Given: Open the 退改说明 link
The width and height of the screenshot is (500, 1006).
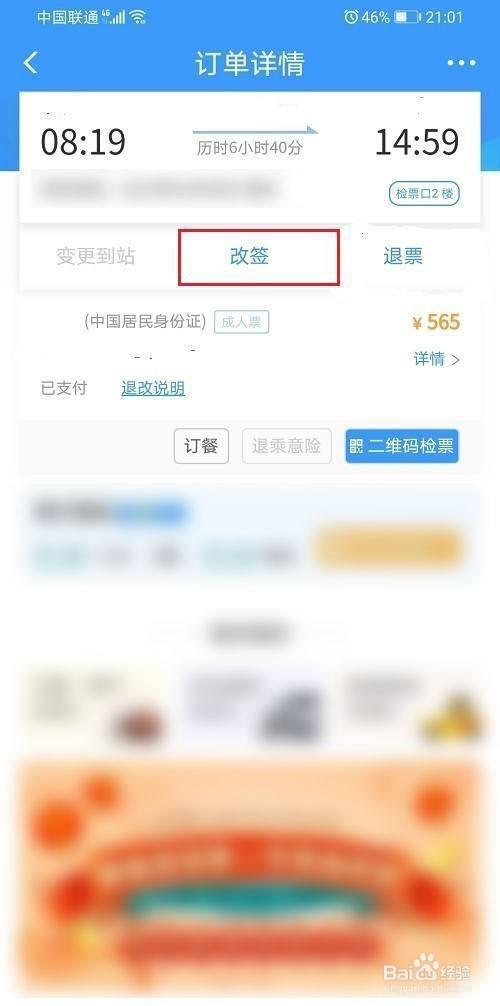Looking at the screenshot, I should pos(153,388).
